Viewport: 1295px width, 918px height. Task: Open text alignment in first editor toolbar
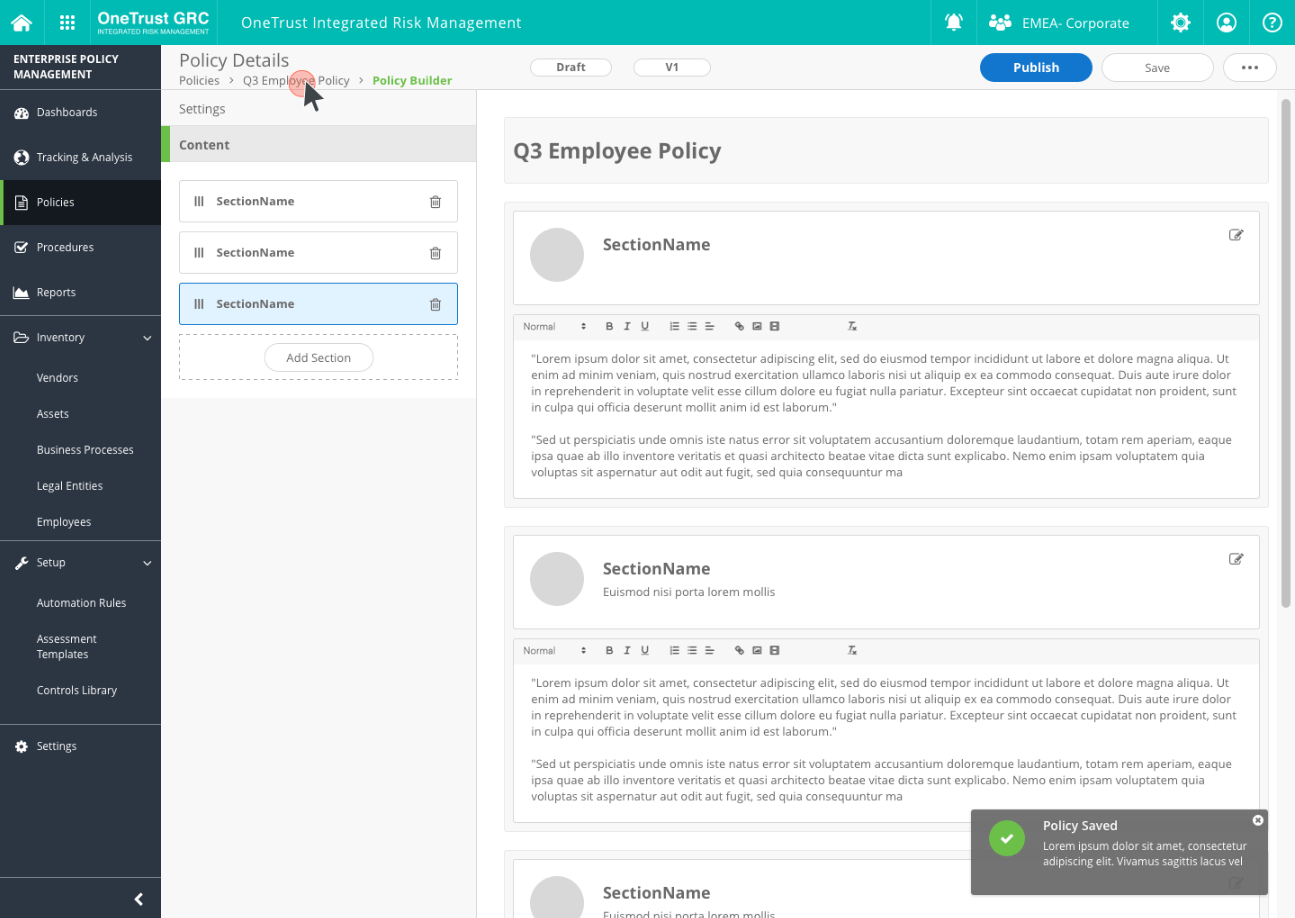pyautogui.click(x=709, y=327)
